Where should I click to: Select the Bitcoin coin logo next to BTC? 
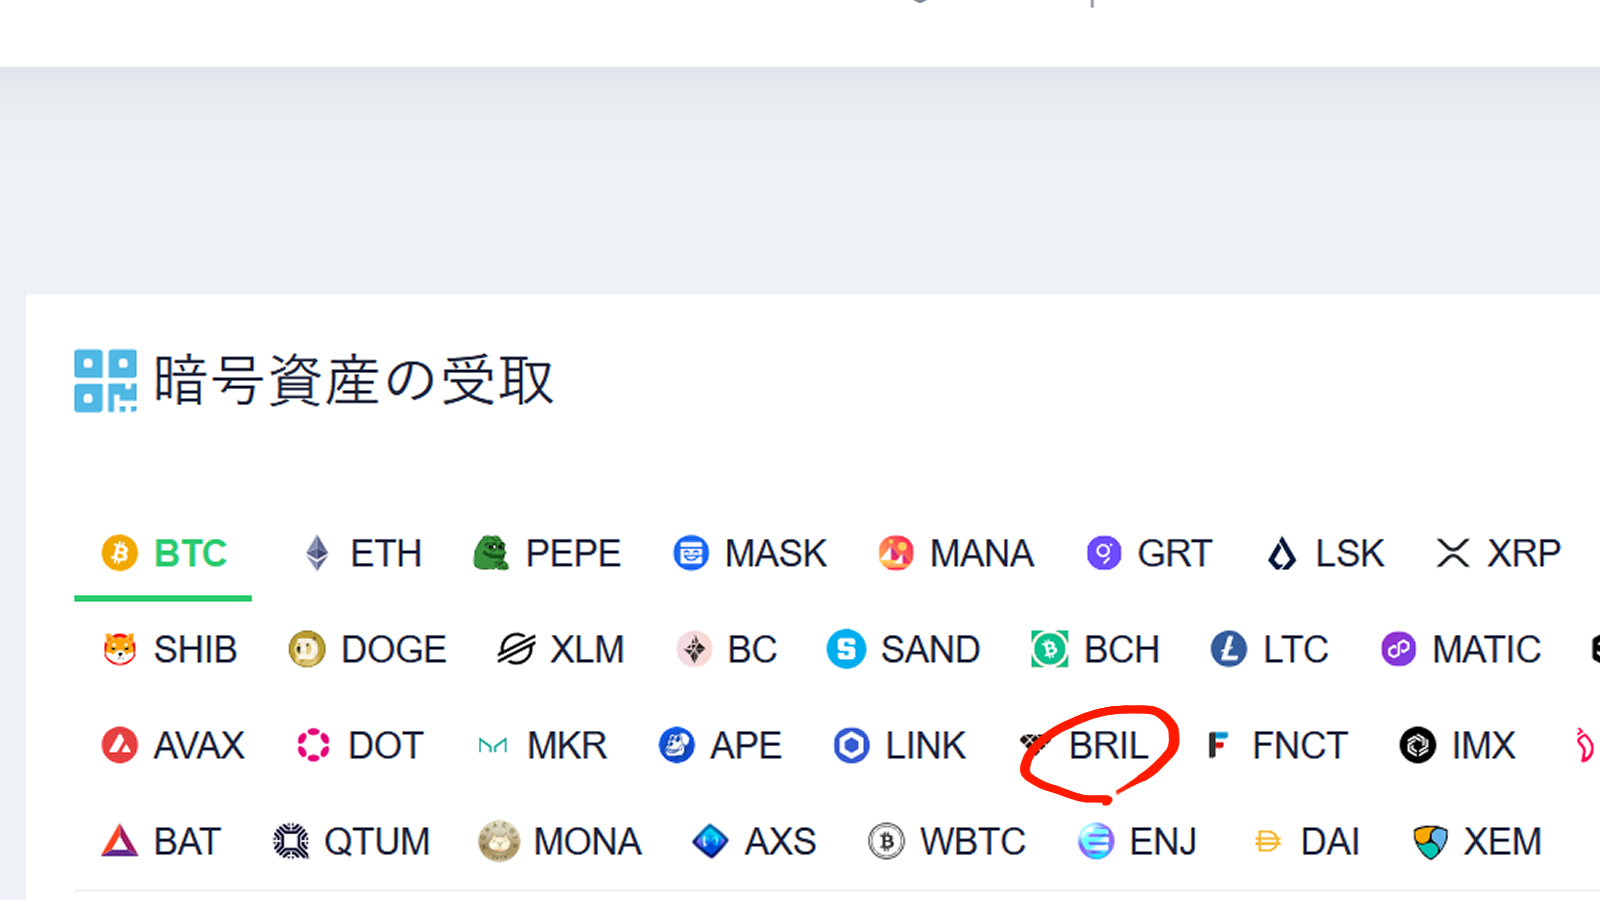point(119,553)
